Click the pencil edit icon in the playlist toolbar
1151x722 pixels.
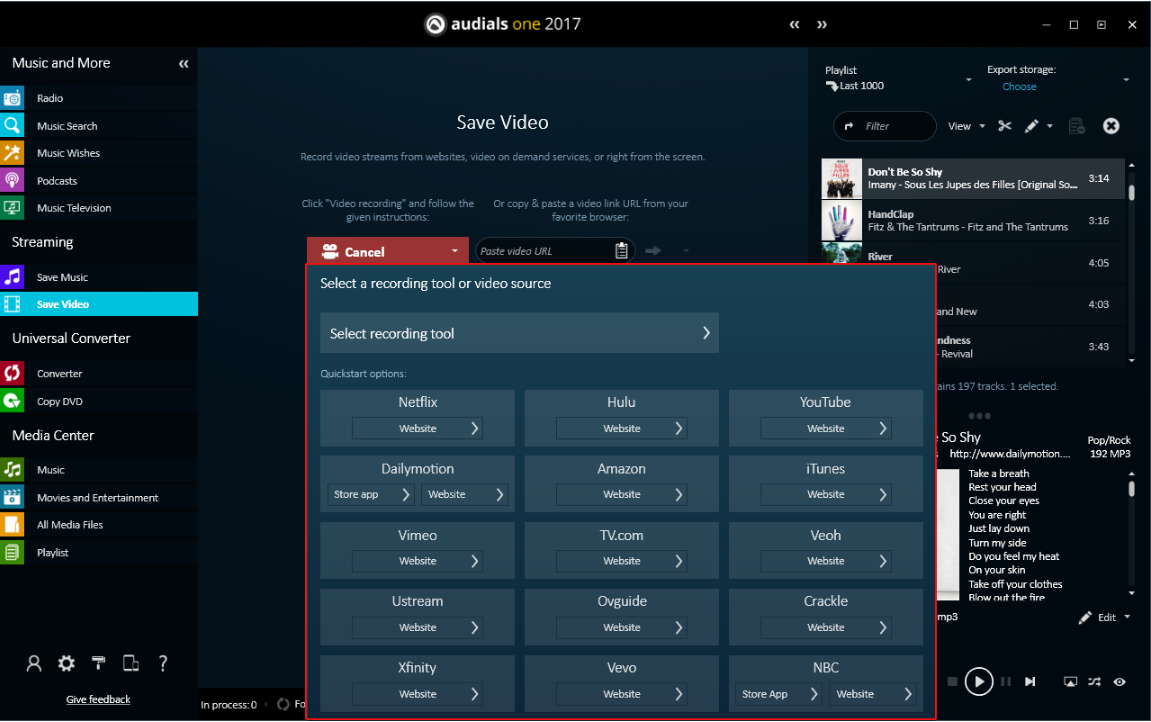click(1031, 126)
